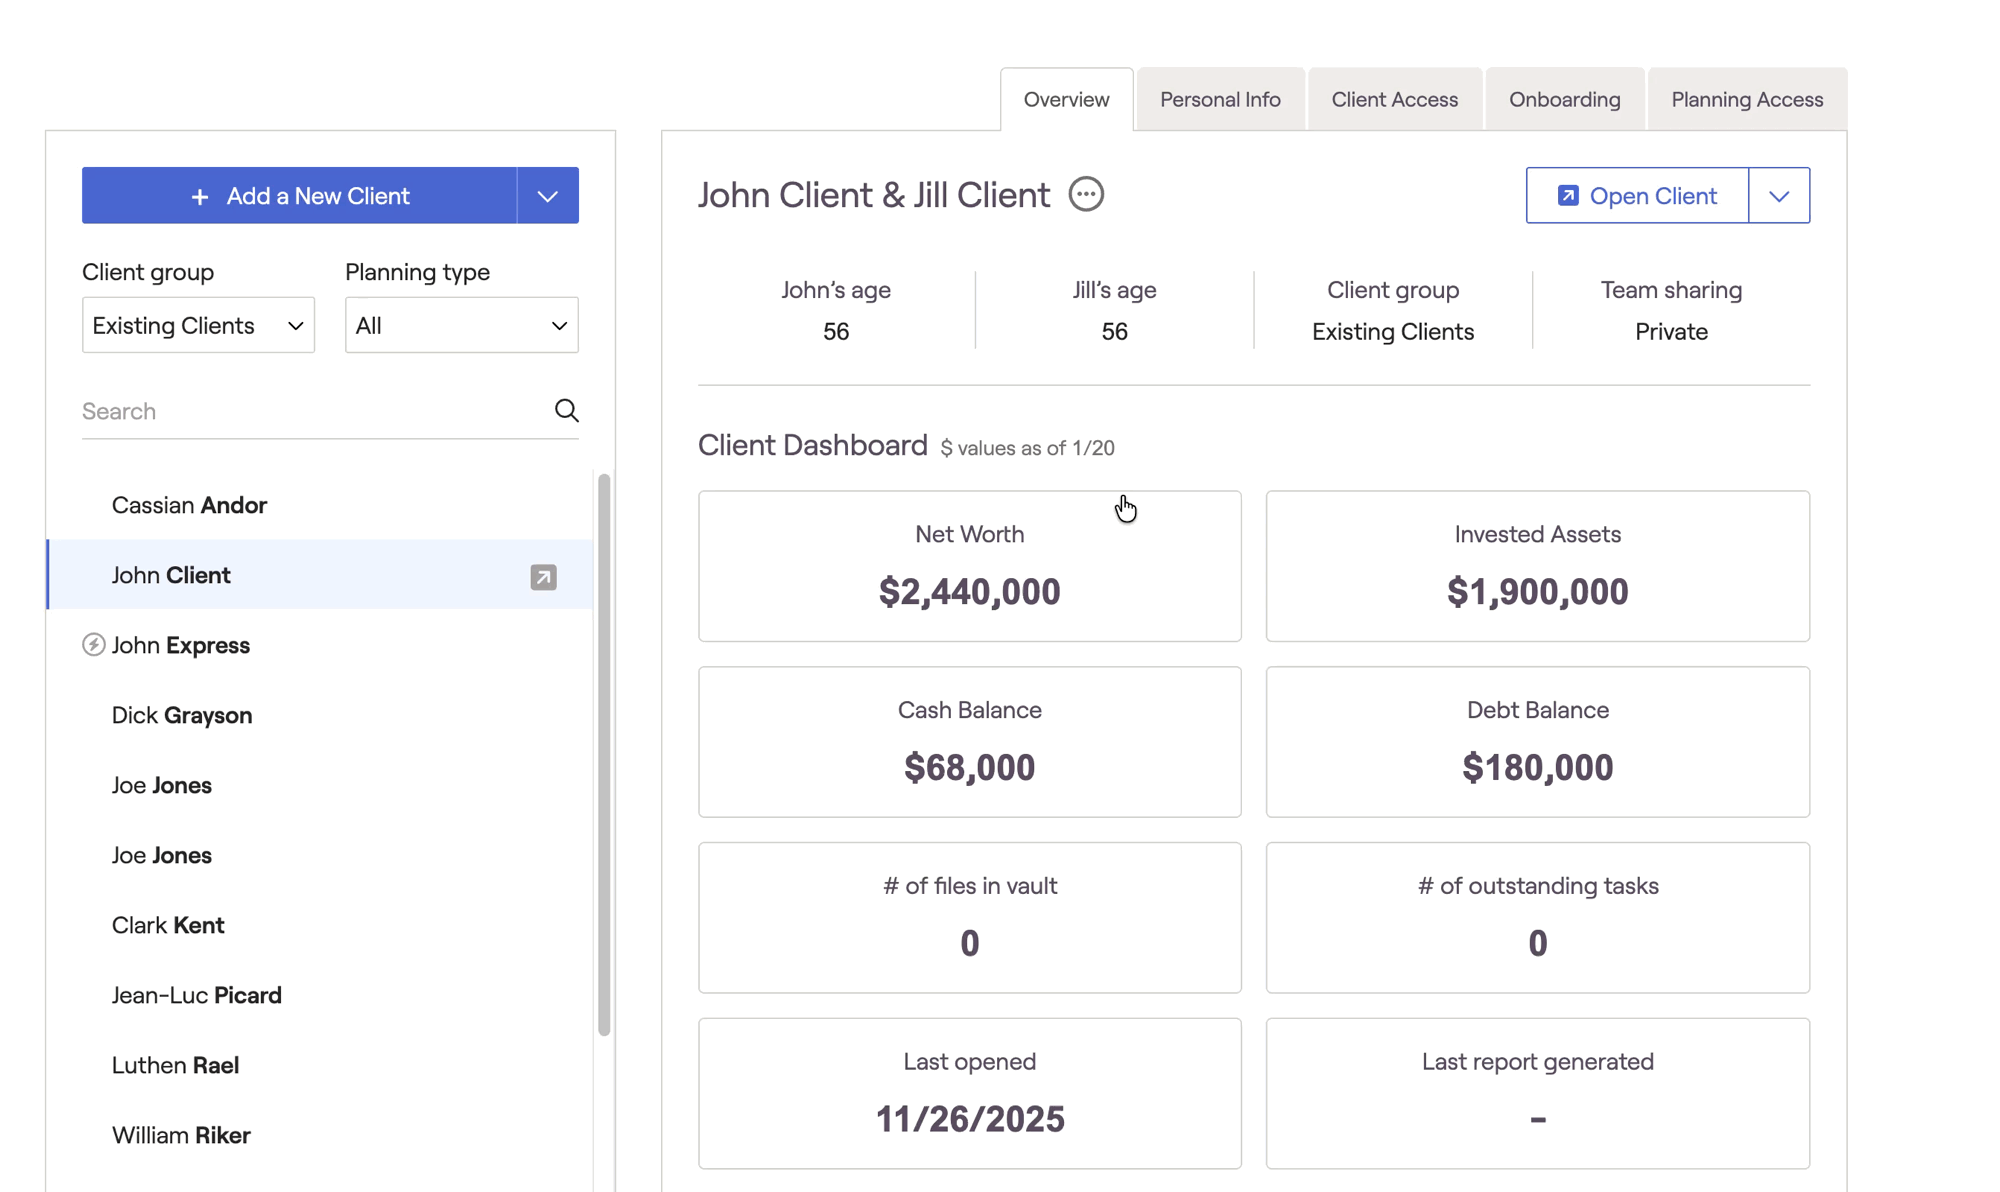Screen dimensions: 2000x1192
Task: Click the Open Client arrow icon
Action: [1567, 196]
